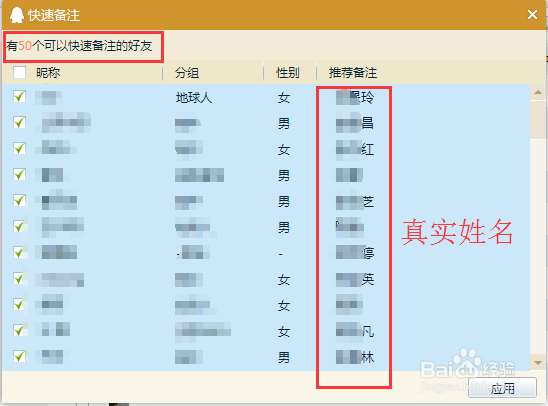Uncheck the row recommending name ending 艺

19,201
